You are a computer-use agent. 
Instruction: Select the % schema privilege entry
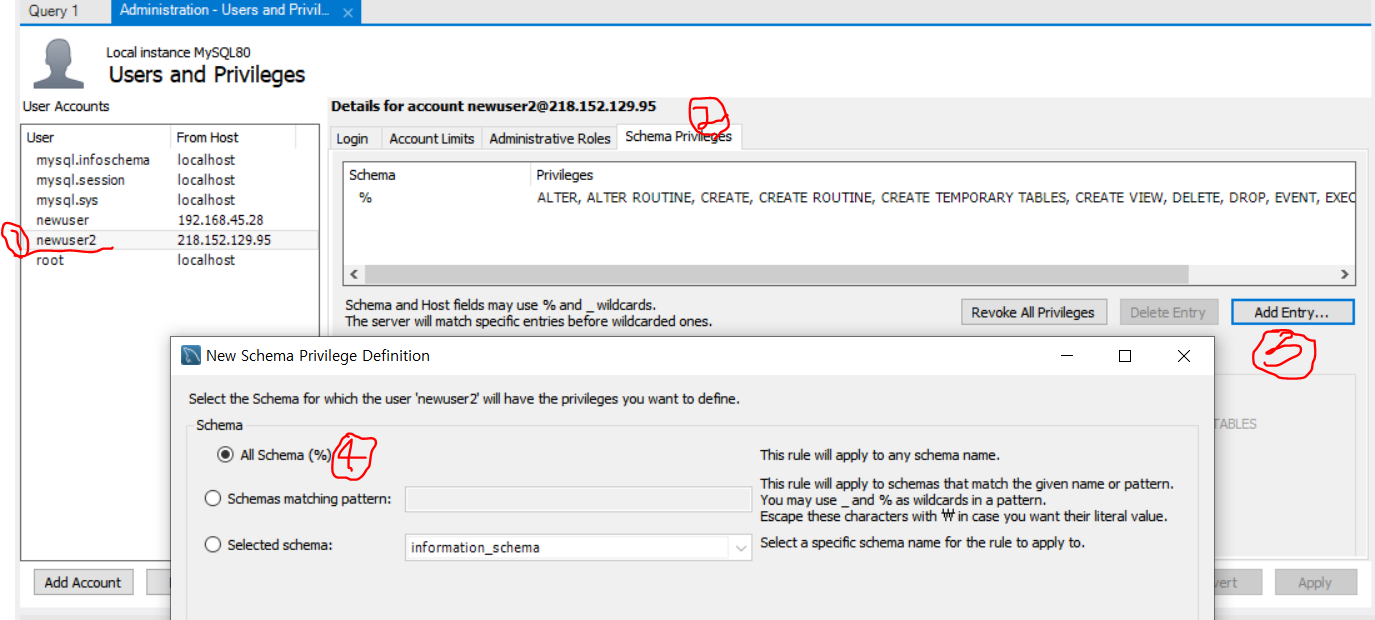(849, 198)
